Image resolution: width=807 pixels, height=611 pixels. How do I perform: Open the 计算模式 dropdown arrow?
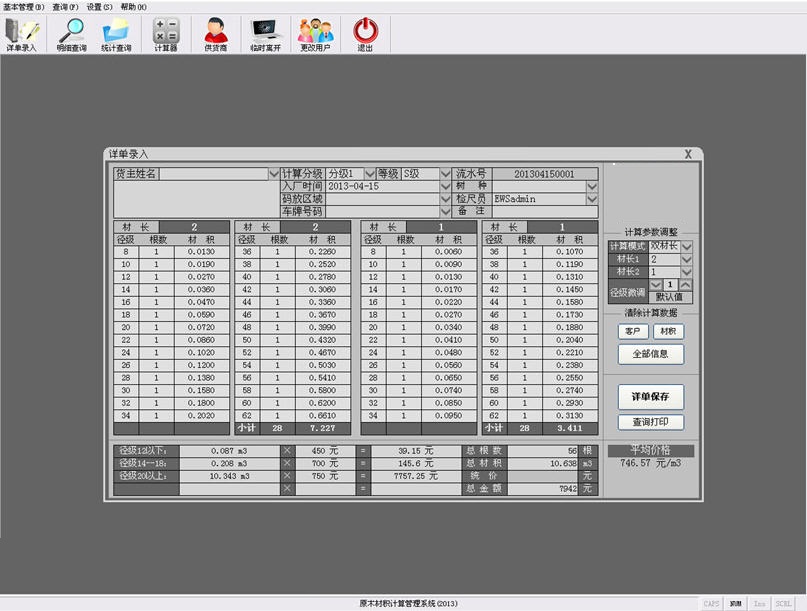tap(686, 246)
